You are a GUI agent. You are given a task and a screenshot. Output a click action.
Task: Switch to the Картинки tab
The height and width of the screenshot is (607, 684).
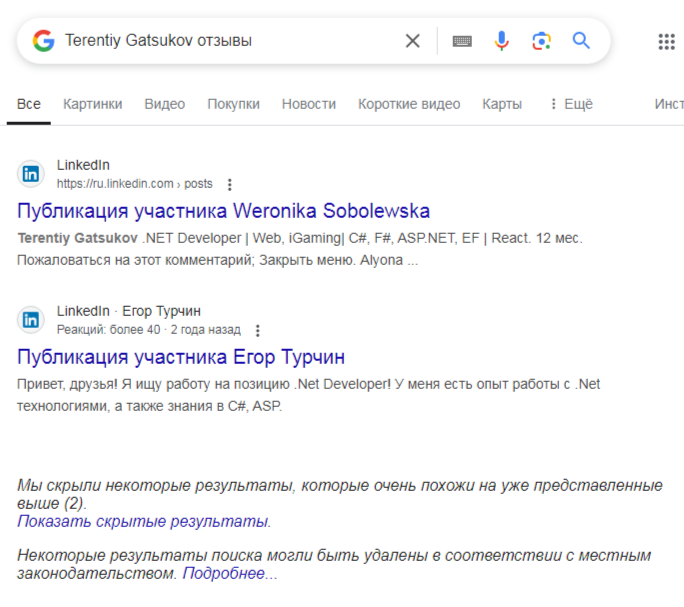click(x=92, y=104)
